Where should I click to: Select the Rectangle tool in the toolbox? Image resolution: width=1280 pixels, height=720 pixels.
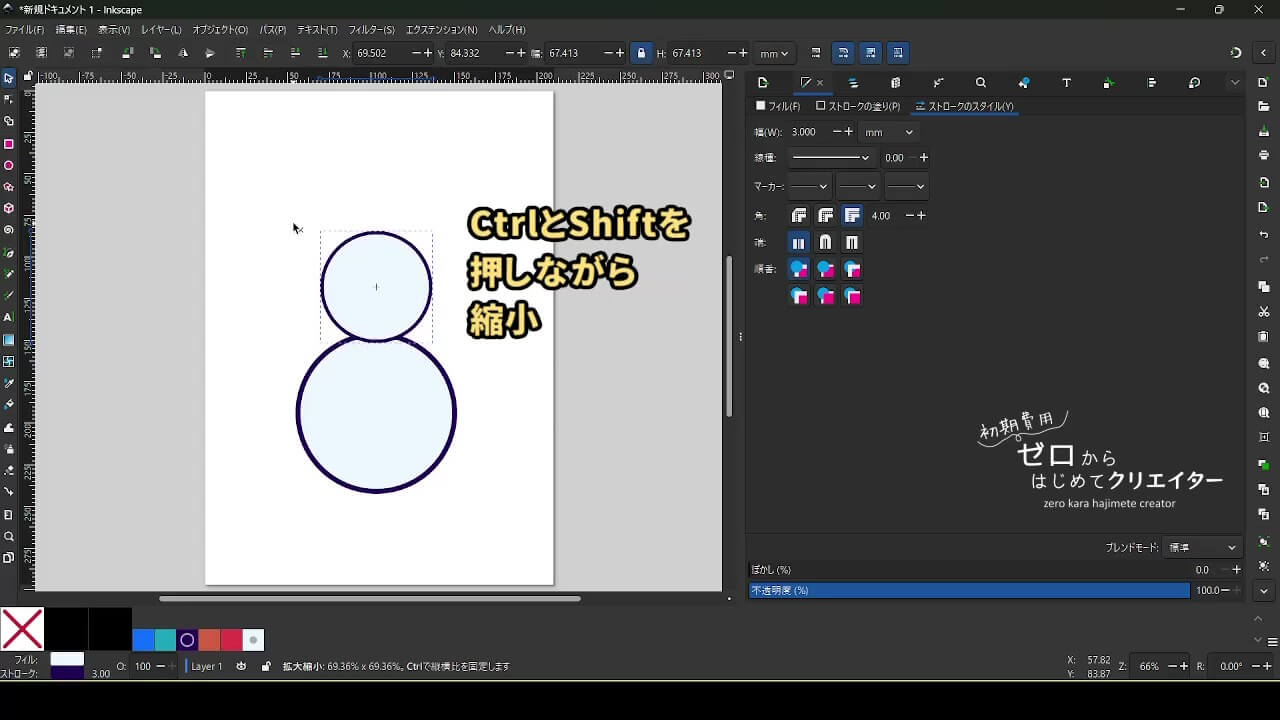(9, 143)
